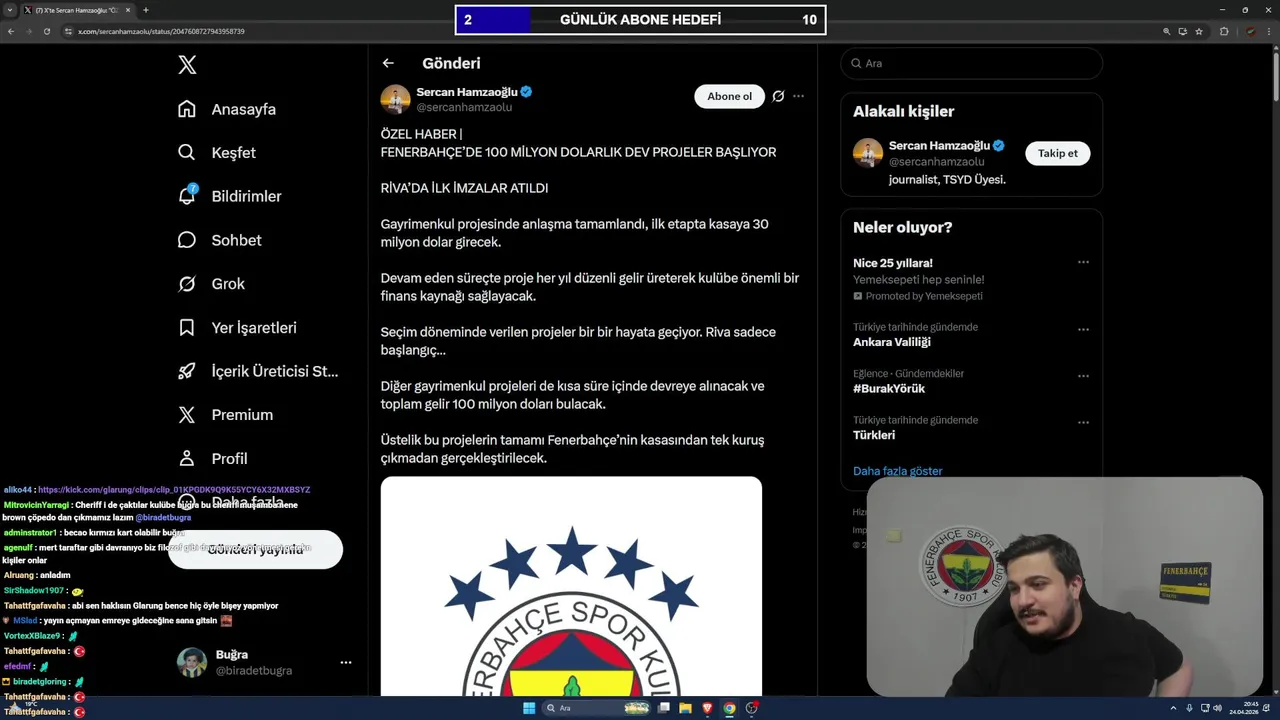Open Grok from the sidebar
Image resolution: width=1280 pixels, height=720 pixels.
point(211,284)
